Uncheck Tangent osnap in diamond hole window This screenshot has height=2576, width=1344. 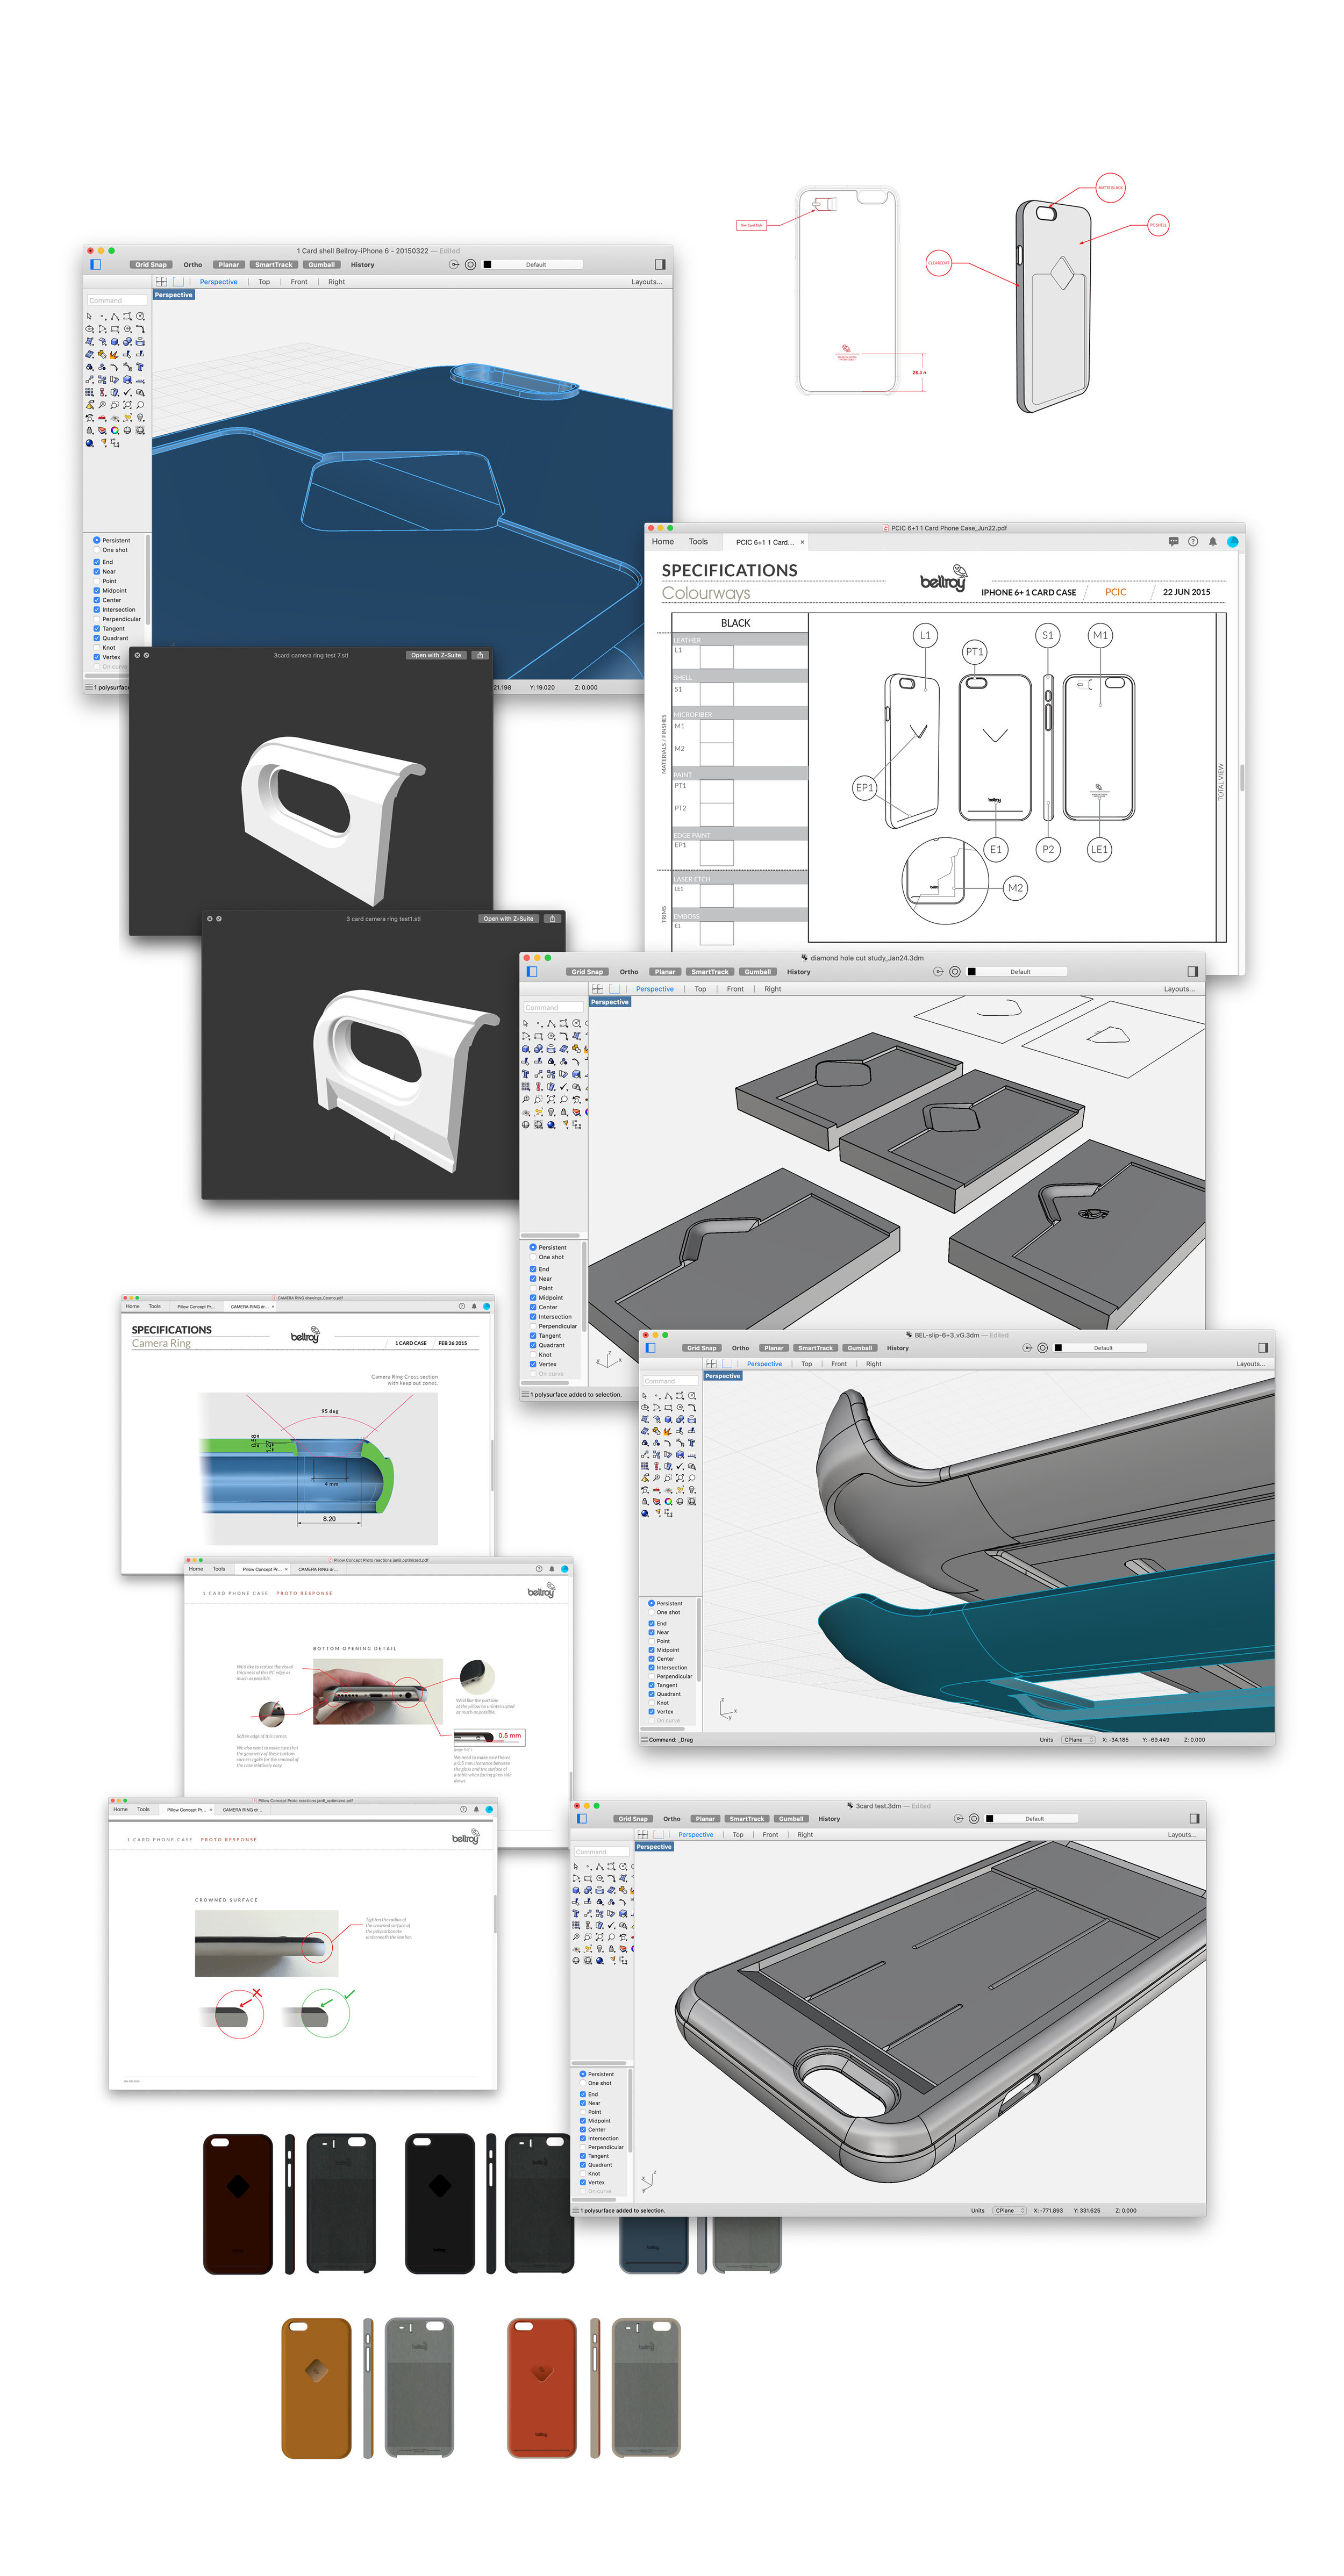tap(533, 1335)
